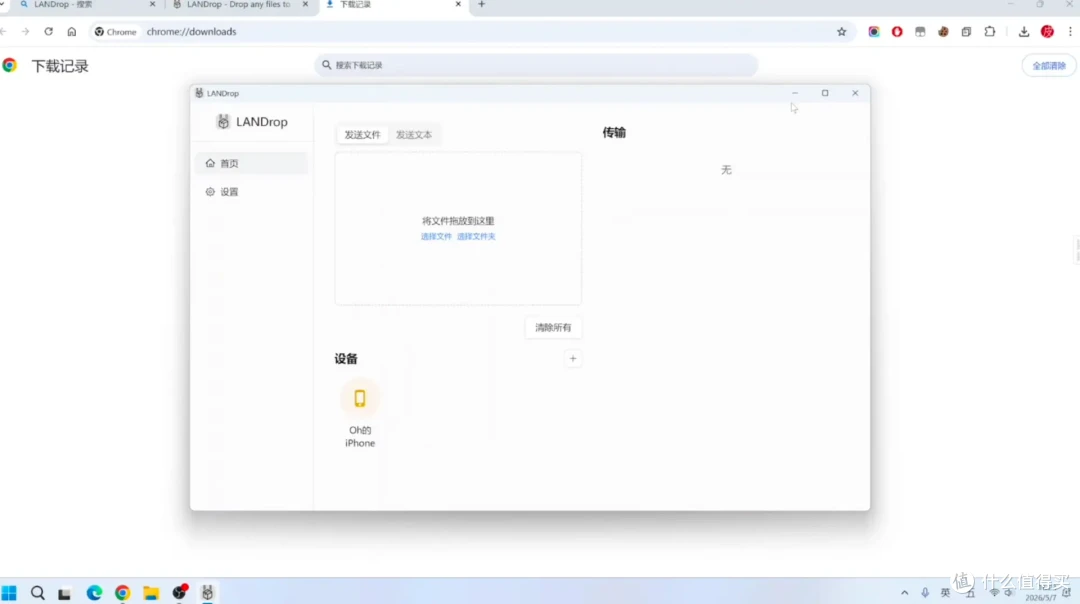Image resolution: width=1080 pixels, height=604 pixels.
Task: Bookmark this page with the star icon
Action: 841,32
